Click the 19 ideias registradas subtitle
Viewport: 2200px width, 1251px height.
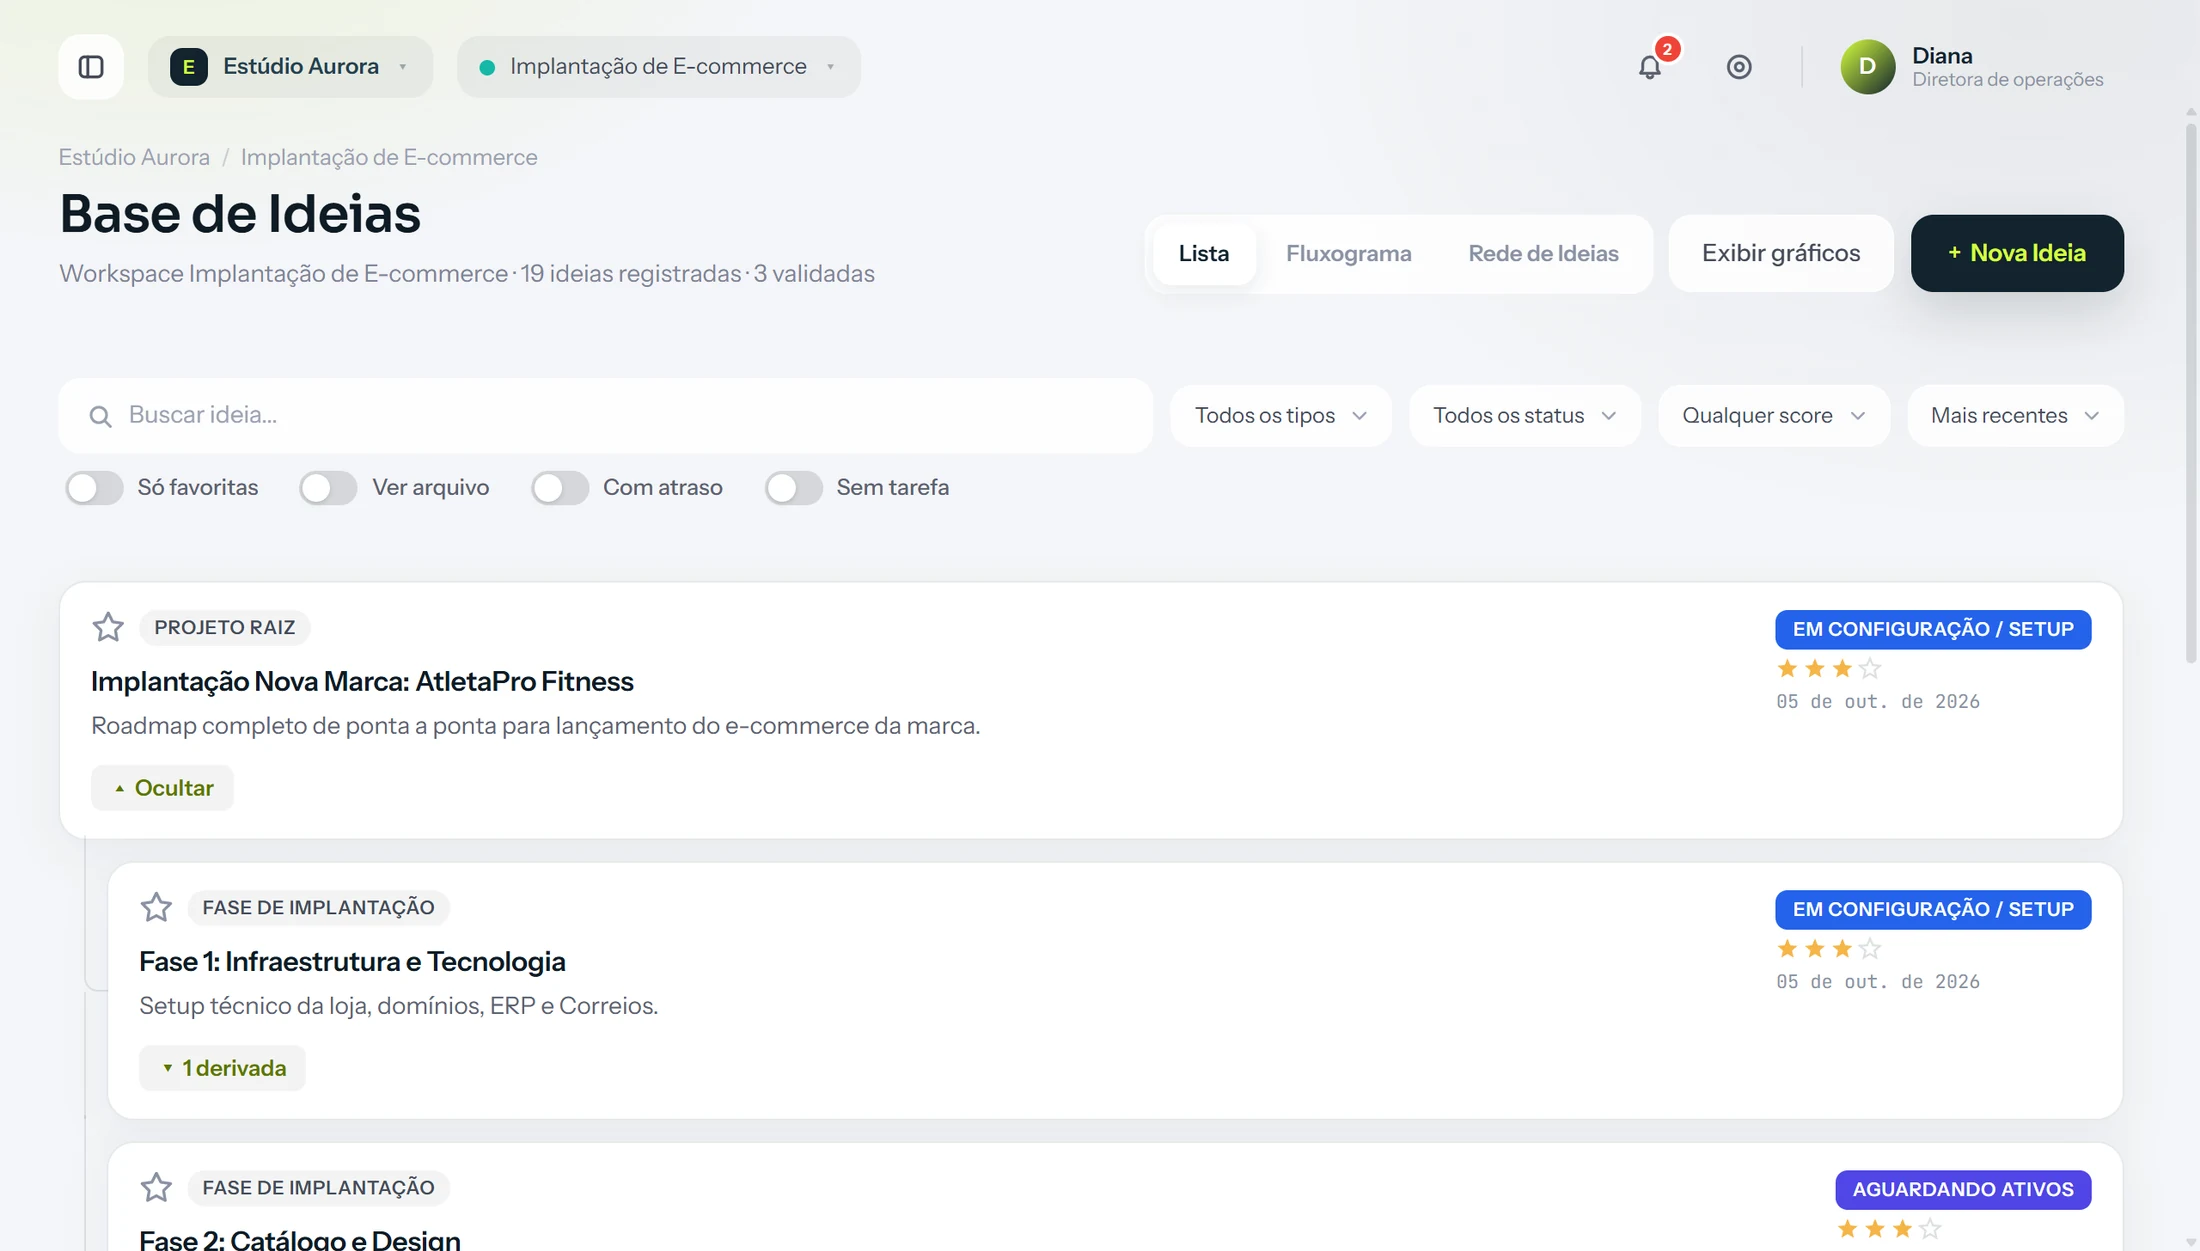click(x=631, y=274)
